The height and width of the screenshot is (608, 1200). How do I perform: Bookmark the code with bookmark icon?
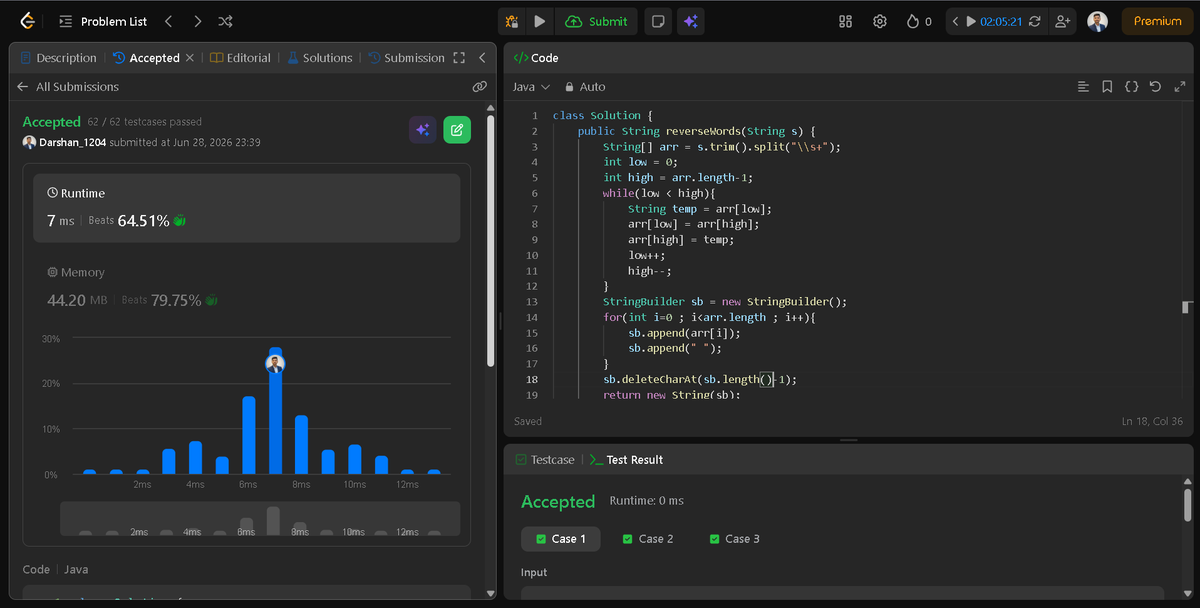tap(1107, 87)
